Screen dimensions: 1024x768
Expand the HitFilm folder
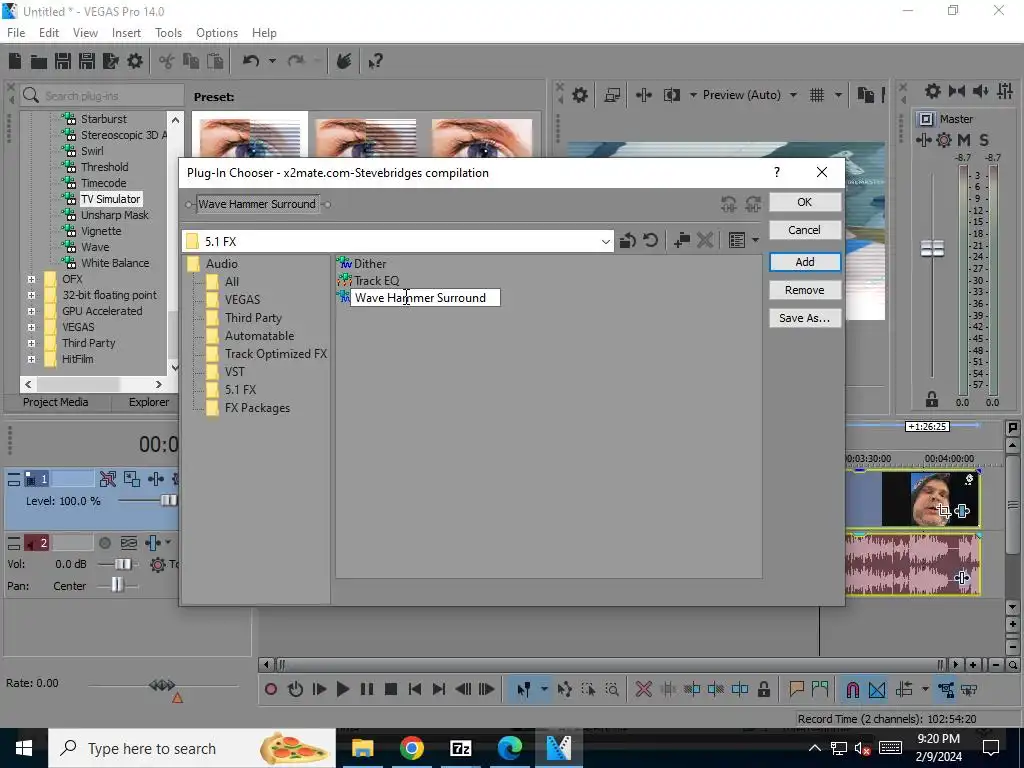pos(31,359)
